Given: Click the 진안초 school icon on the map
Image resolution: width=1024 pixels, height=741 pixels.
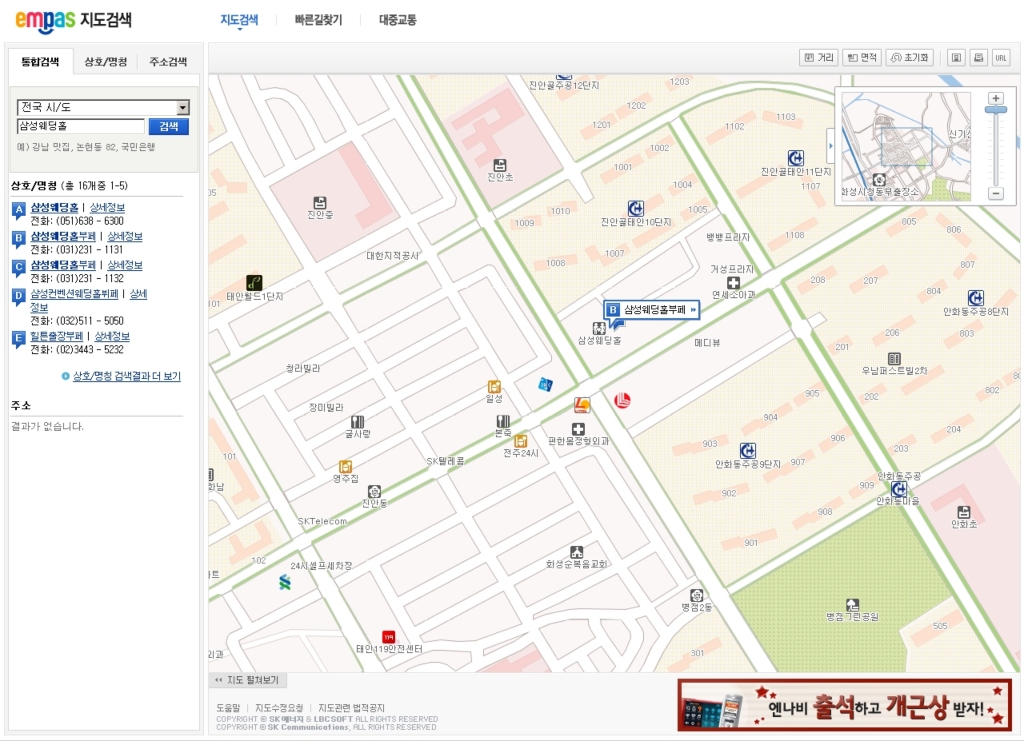Looking at the screenshot, I should pyautogui.click(x=500, y=165).
